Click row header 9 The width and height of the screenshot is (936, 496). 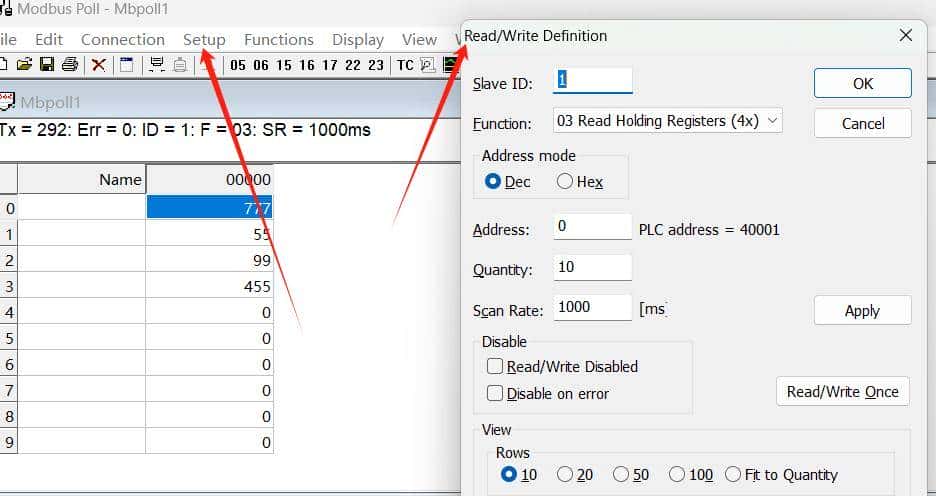[8, 442]
